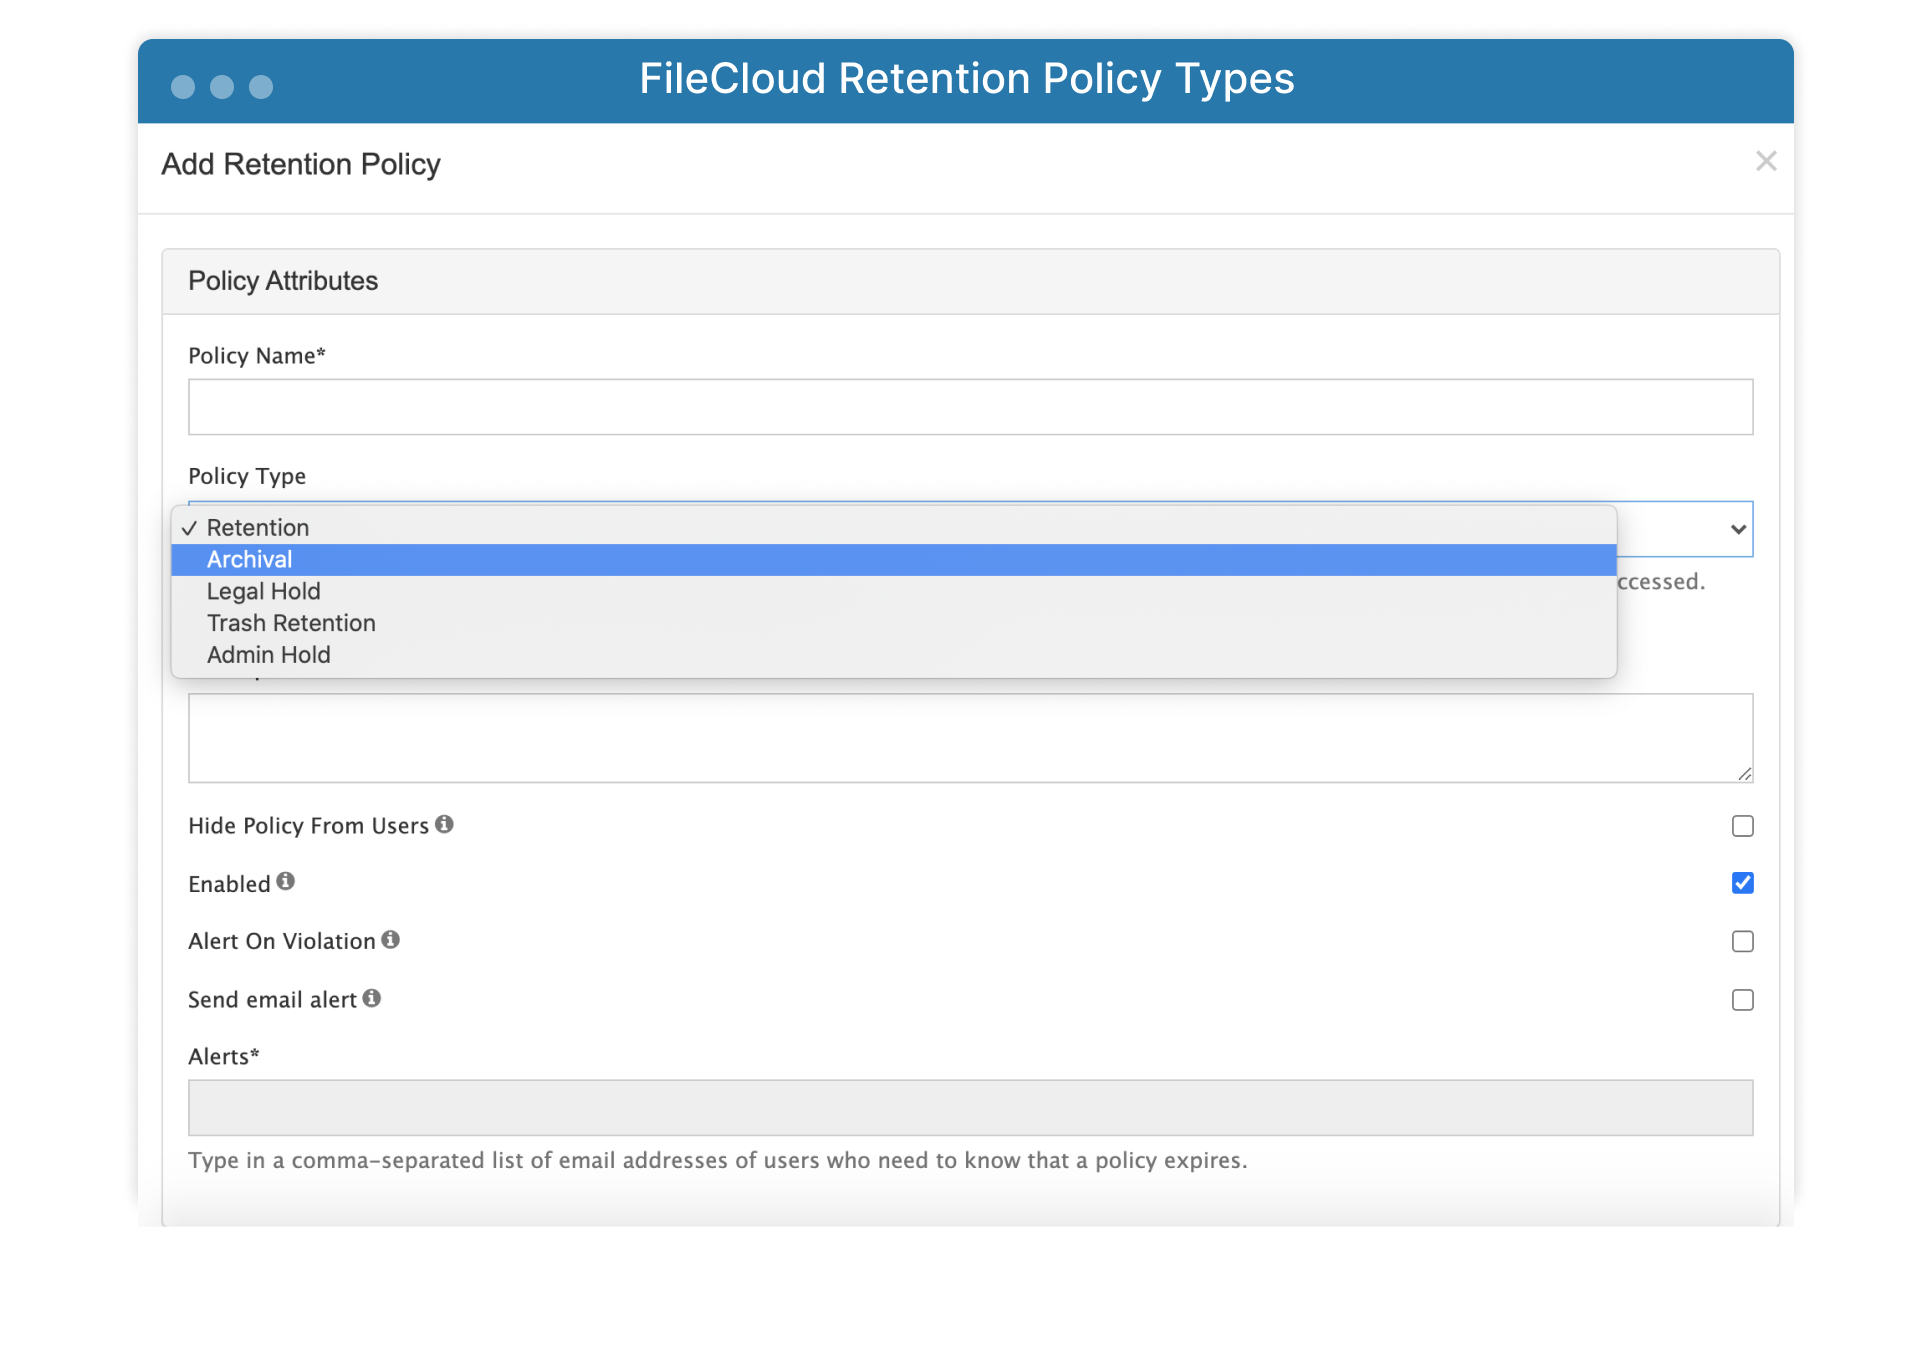1932x1368 pixels.
Task: Select Admin Hold policy type option
Action: click(x=269, y=655)
